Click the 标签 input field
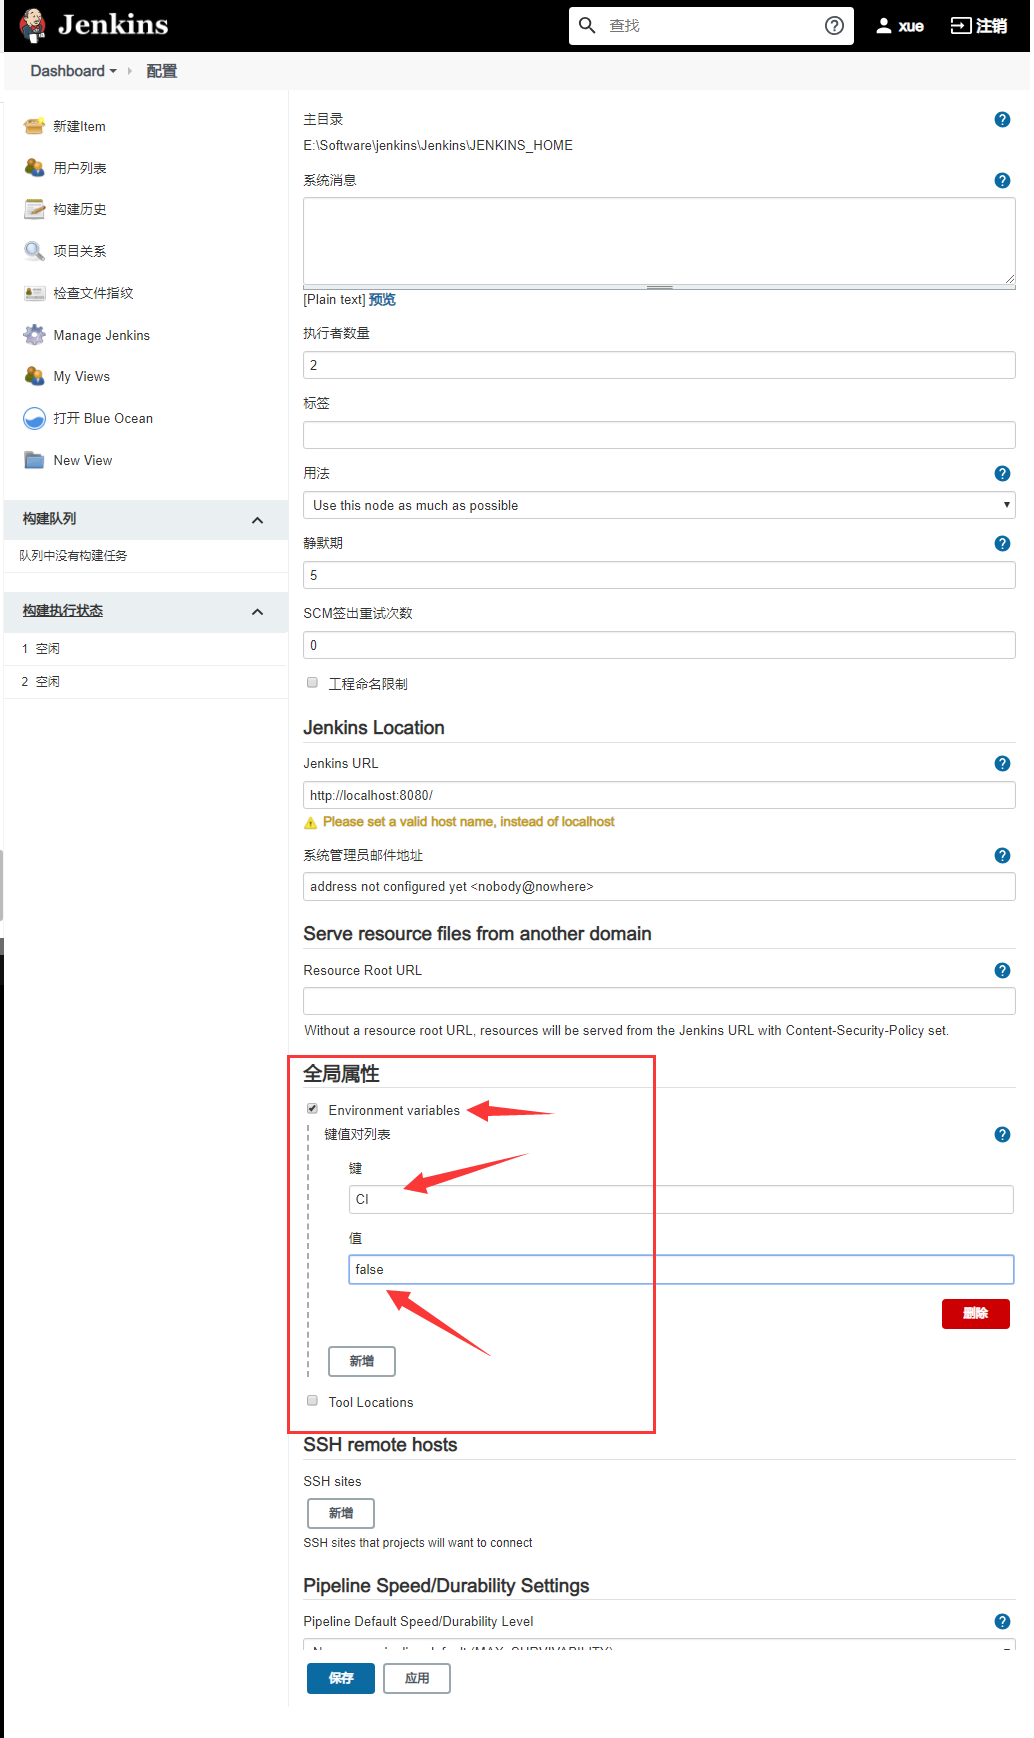 (659, 435)
